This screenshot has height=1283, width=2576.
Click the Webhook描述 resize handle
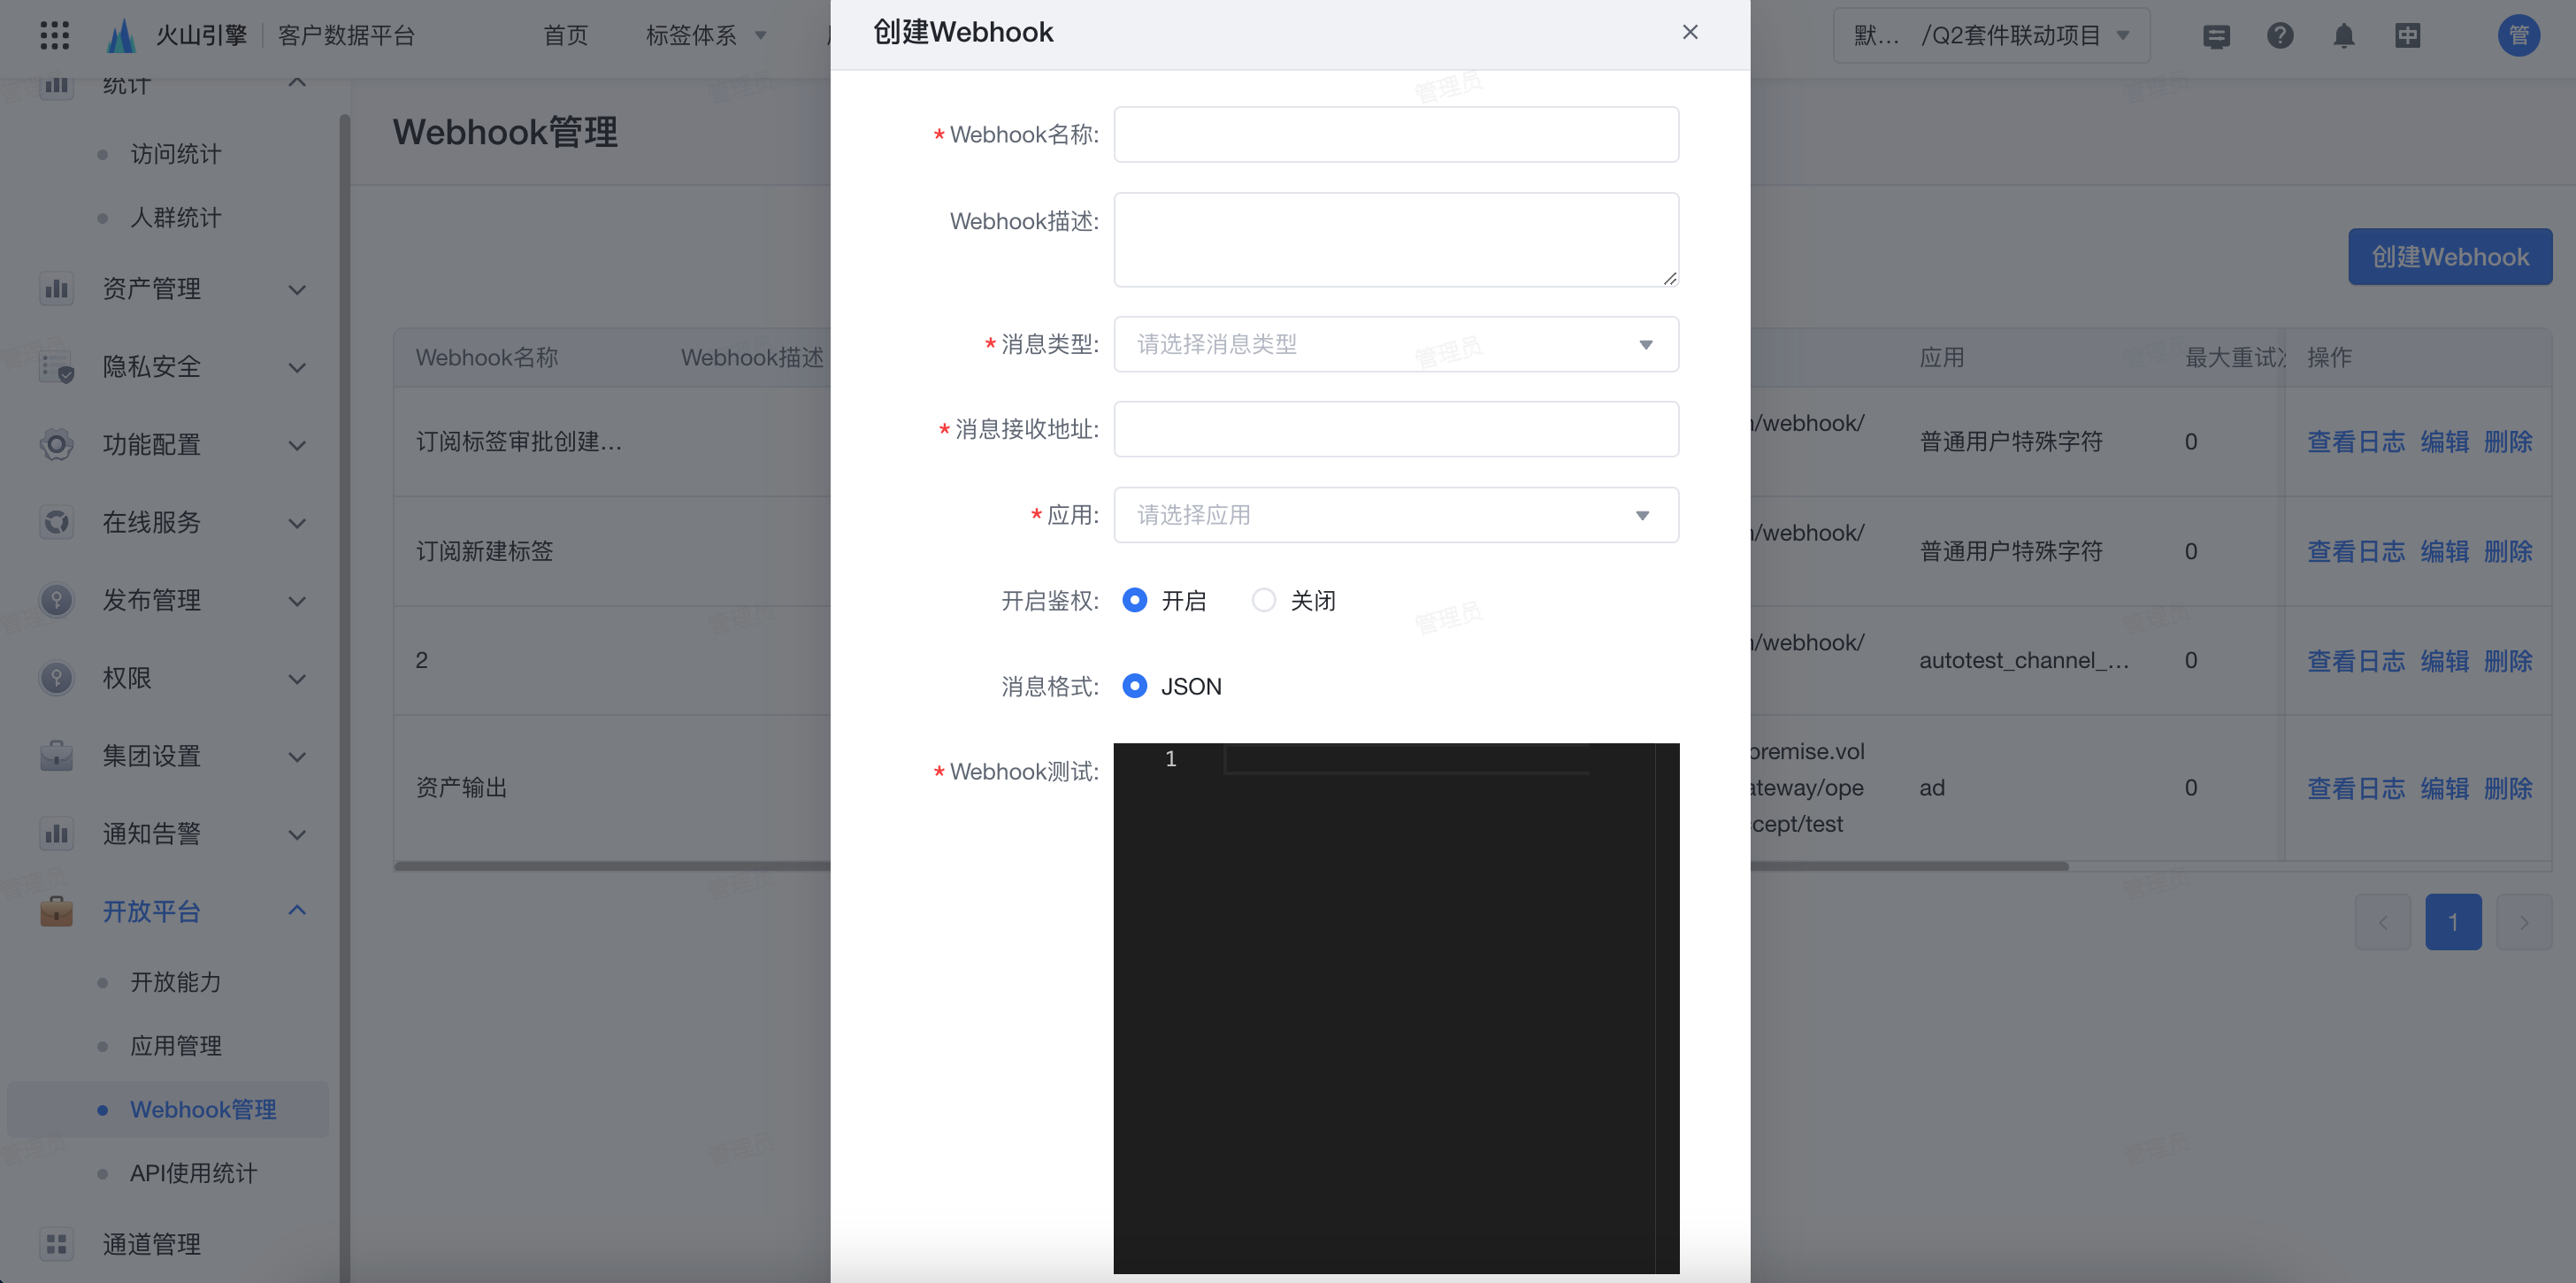coord(1669,279)
